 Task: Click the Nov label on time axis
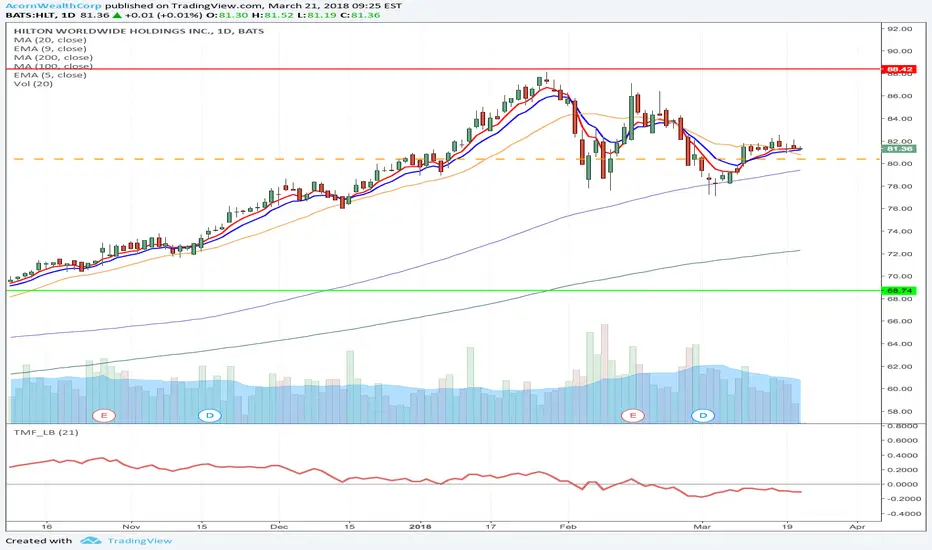[x=131, y=526]
